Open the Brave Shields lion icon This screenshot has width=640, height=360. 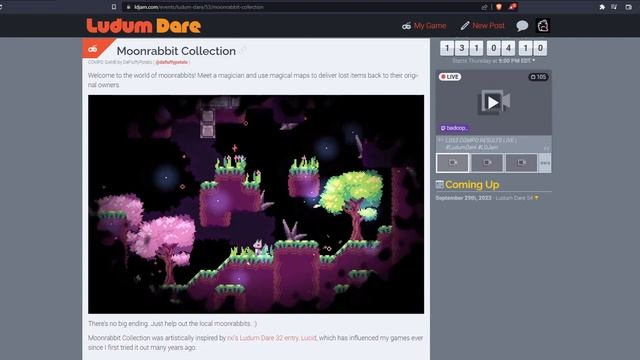(x=499, y=7)
